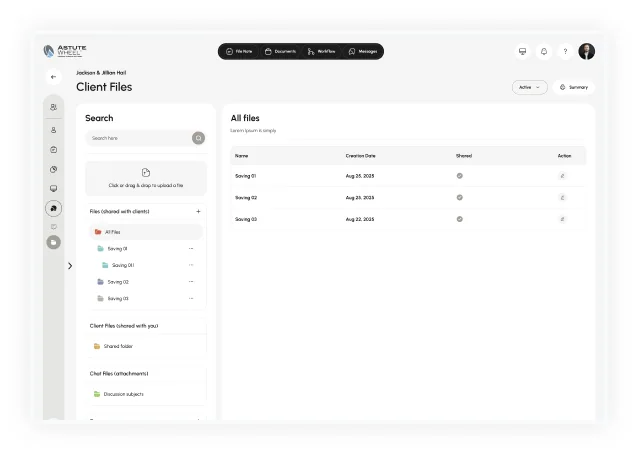Select the Saving 02 folder in tree
Screen dimensions: 638x454
point(113,282)
